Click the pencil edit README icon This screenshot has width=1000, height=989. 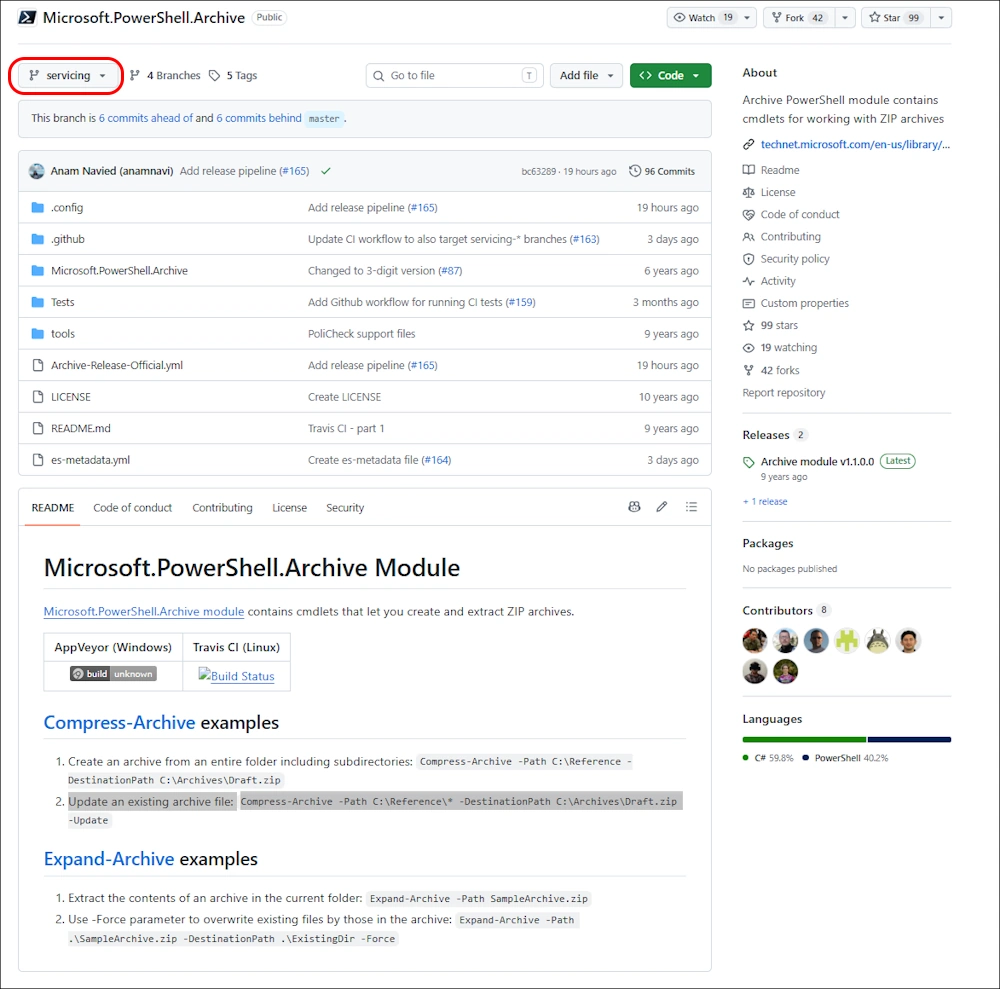(x=662, y=507)
